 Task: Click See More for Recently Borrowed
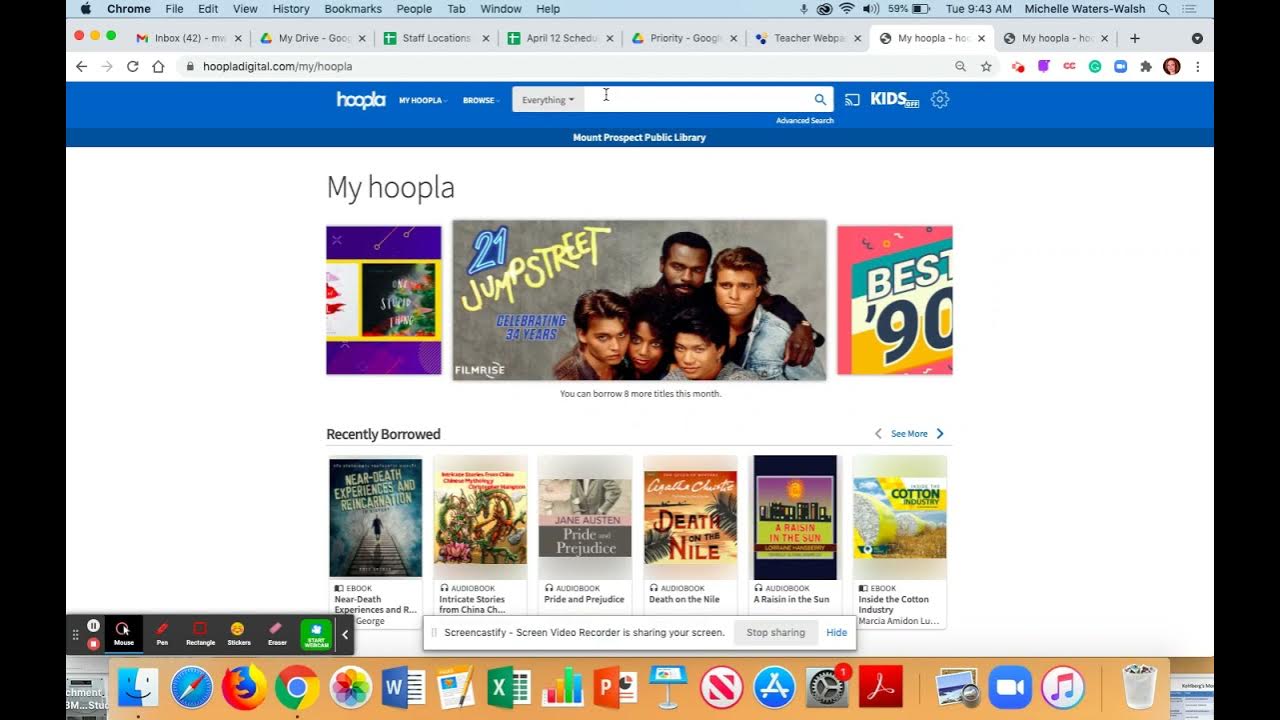click(x=909, y=434)
